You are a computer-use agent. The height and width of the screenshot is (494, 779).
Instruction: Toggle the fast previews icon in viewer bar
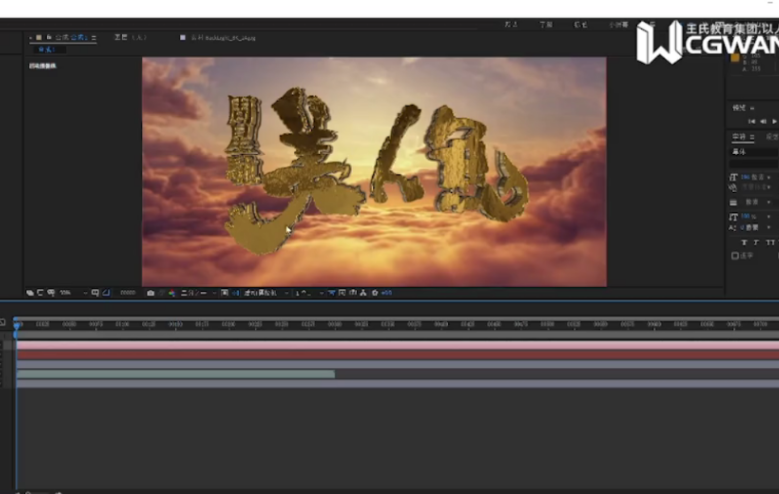pos(342,293)
